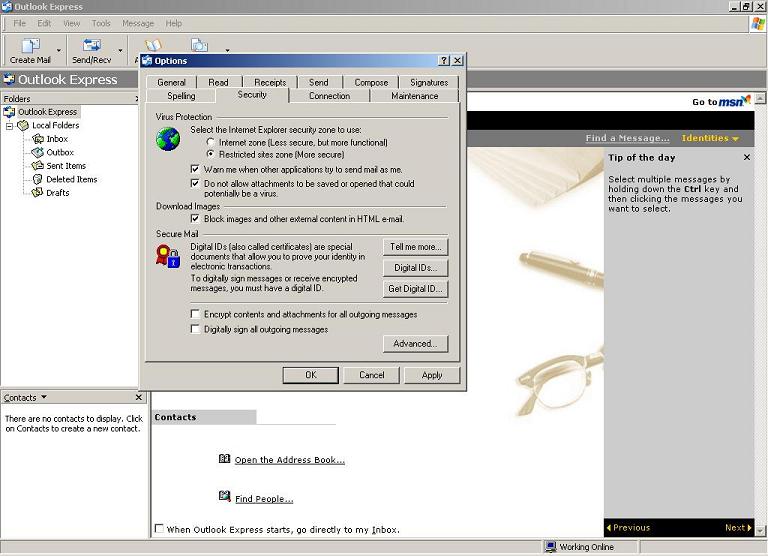Click the Sent Items folder icon

tap(38, 166)
